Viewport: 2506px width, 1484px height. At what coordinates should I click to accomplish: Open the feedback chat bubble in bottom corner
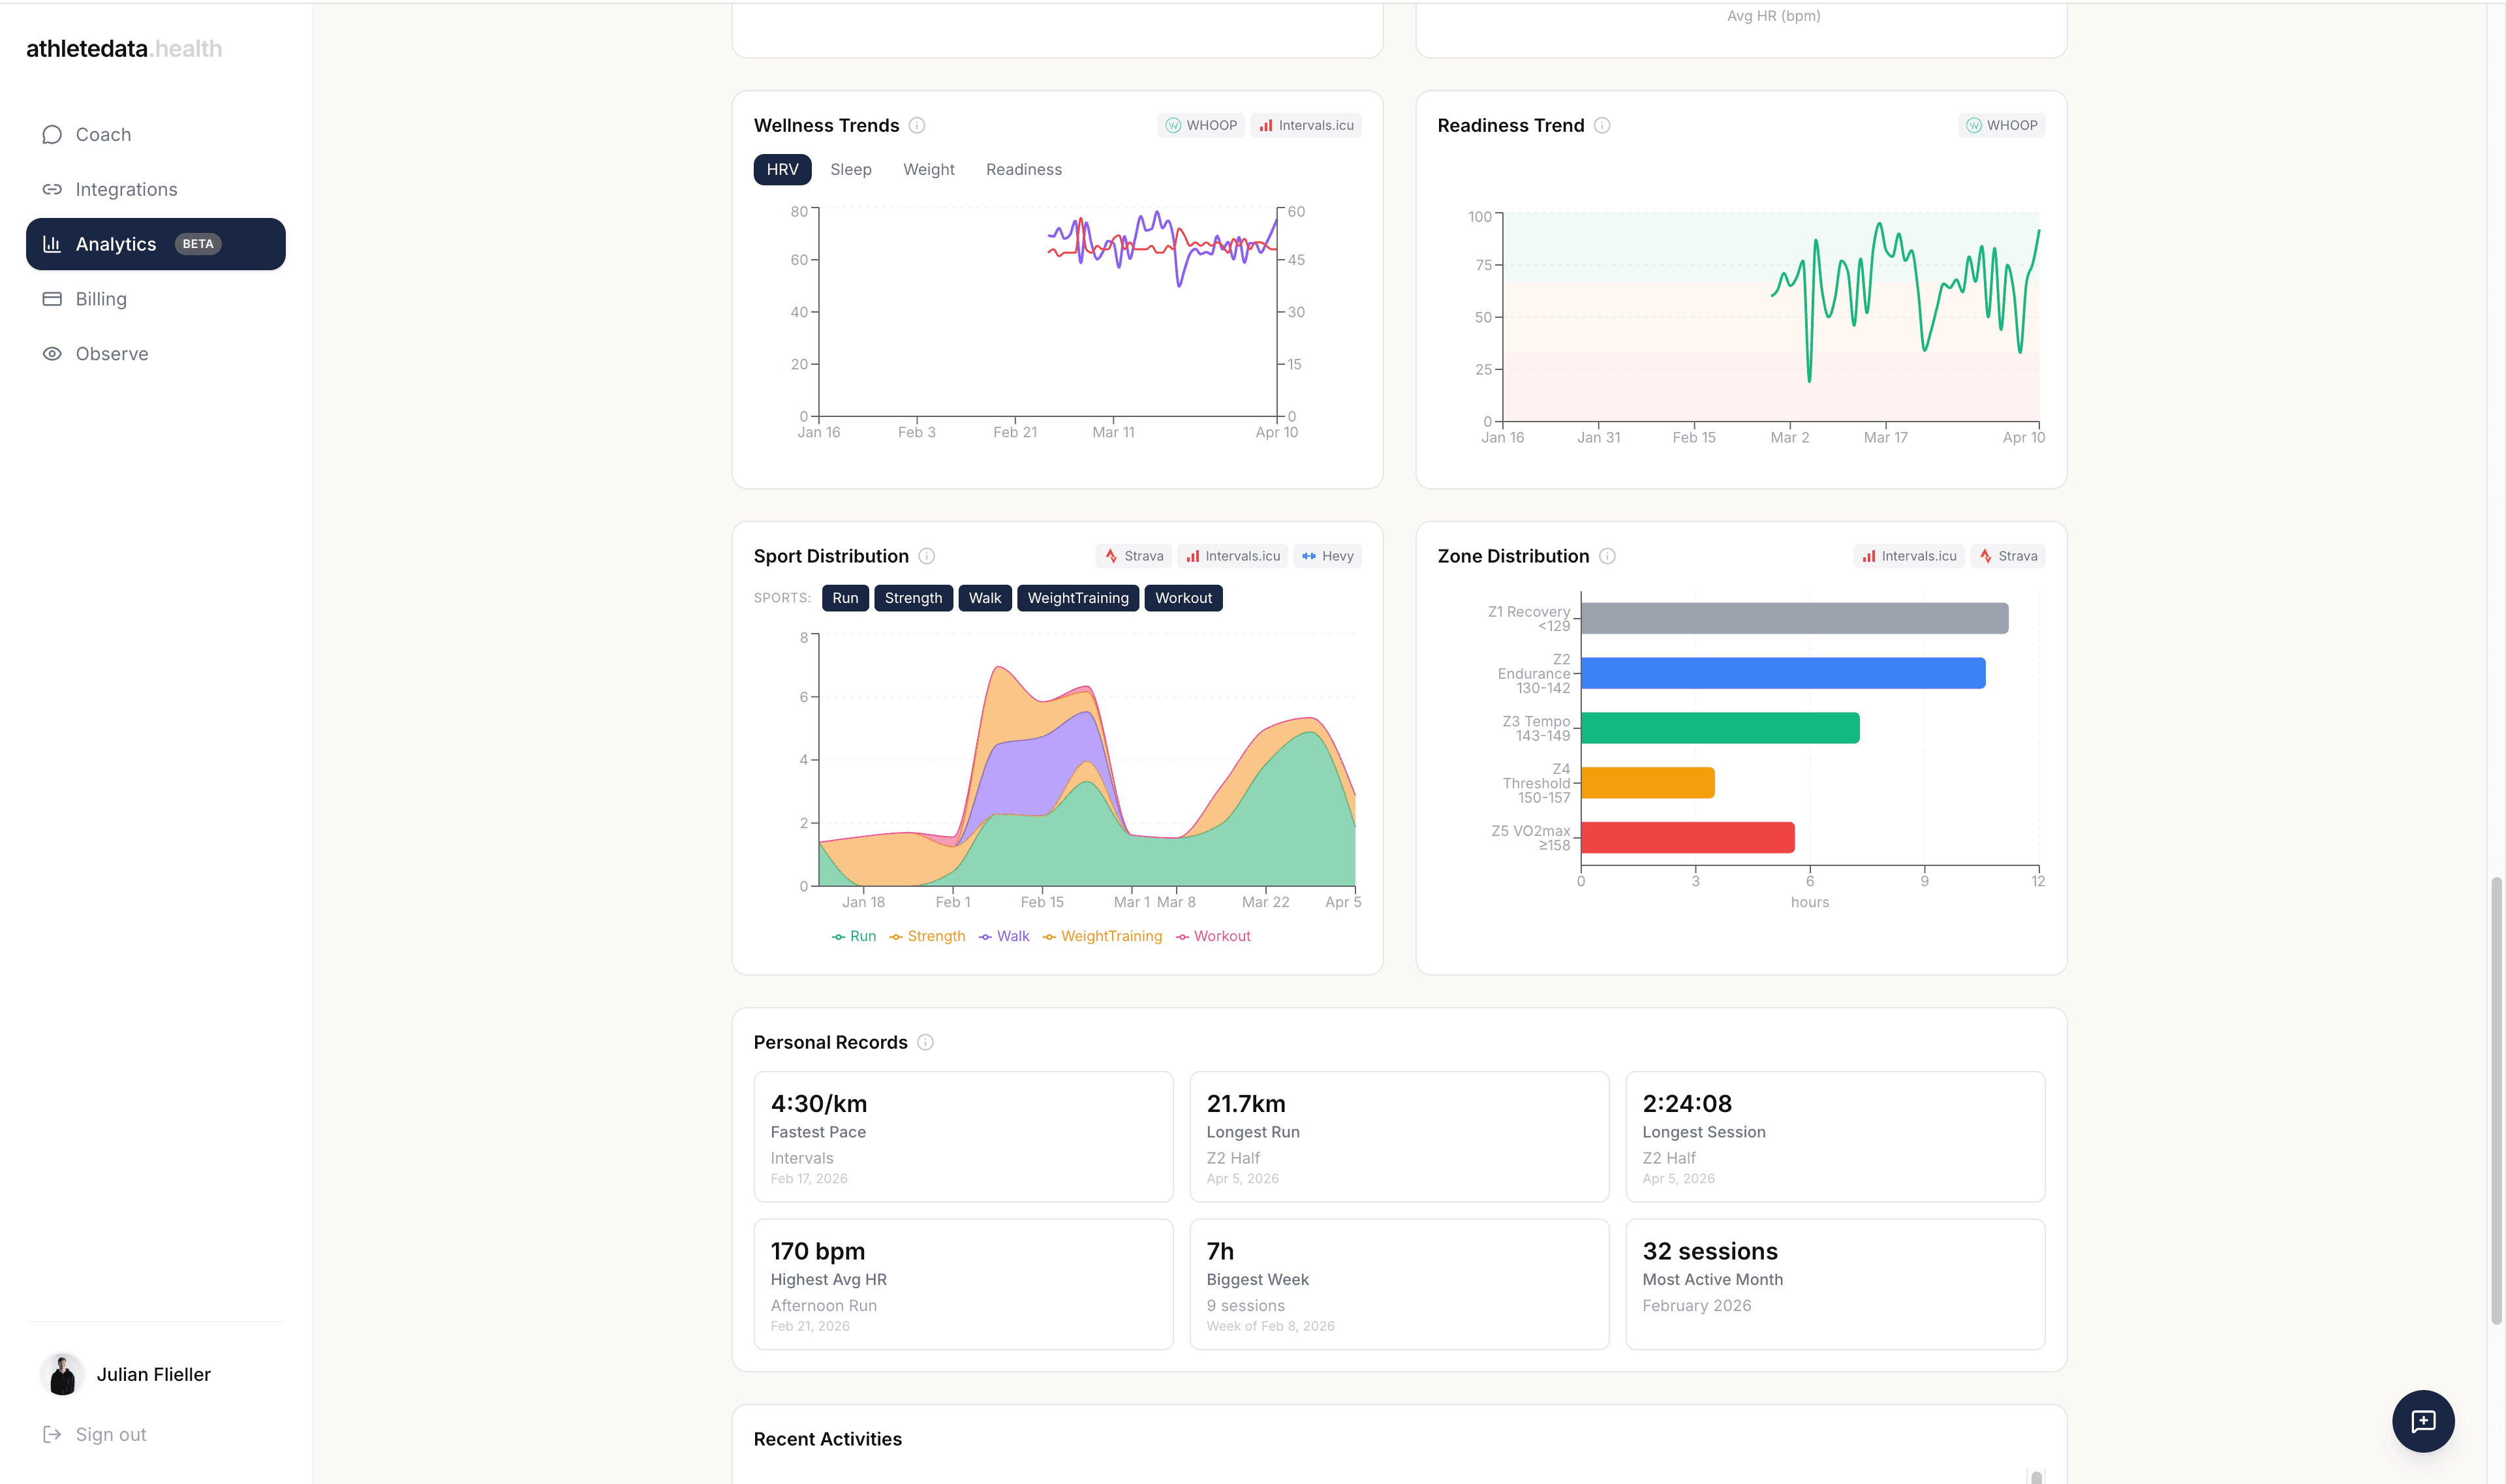[x=2422, y=1421]
